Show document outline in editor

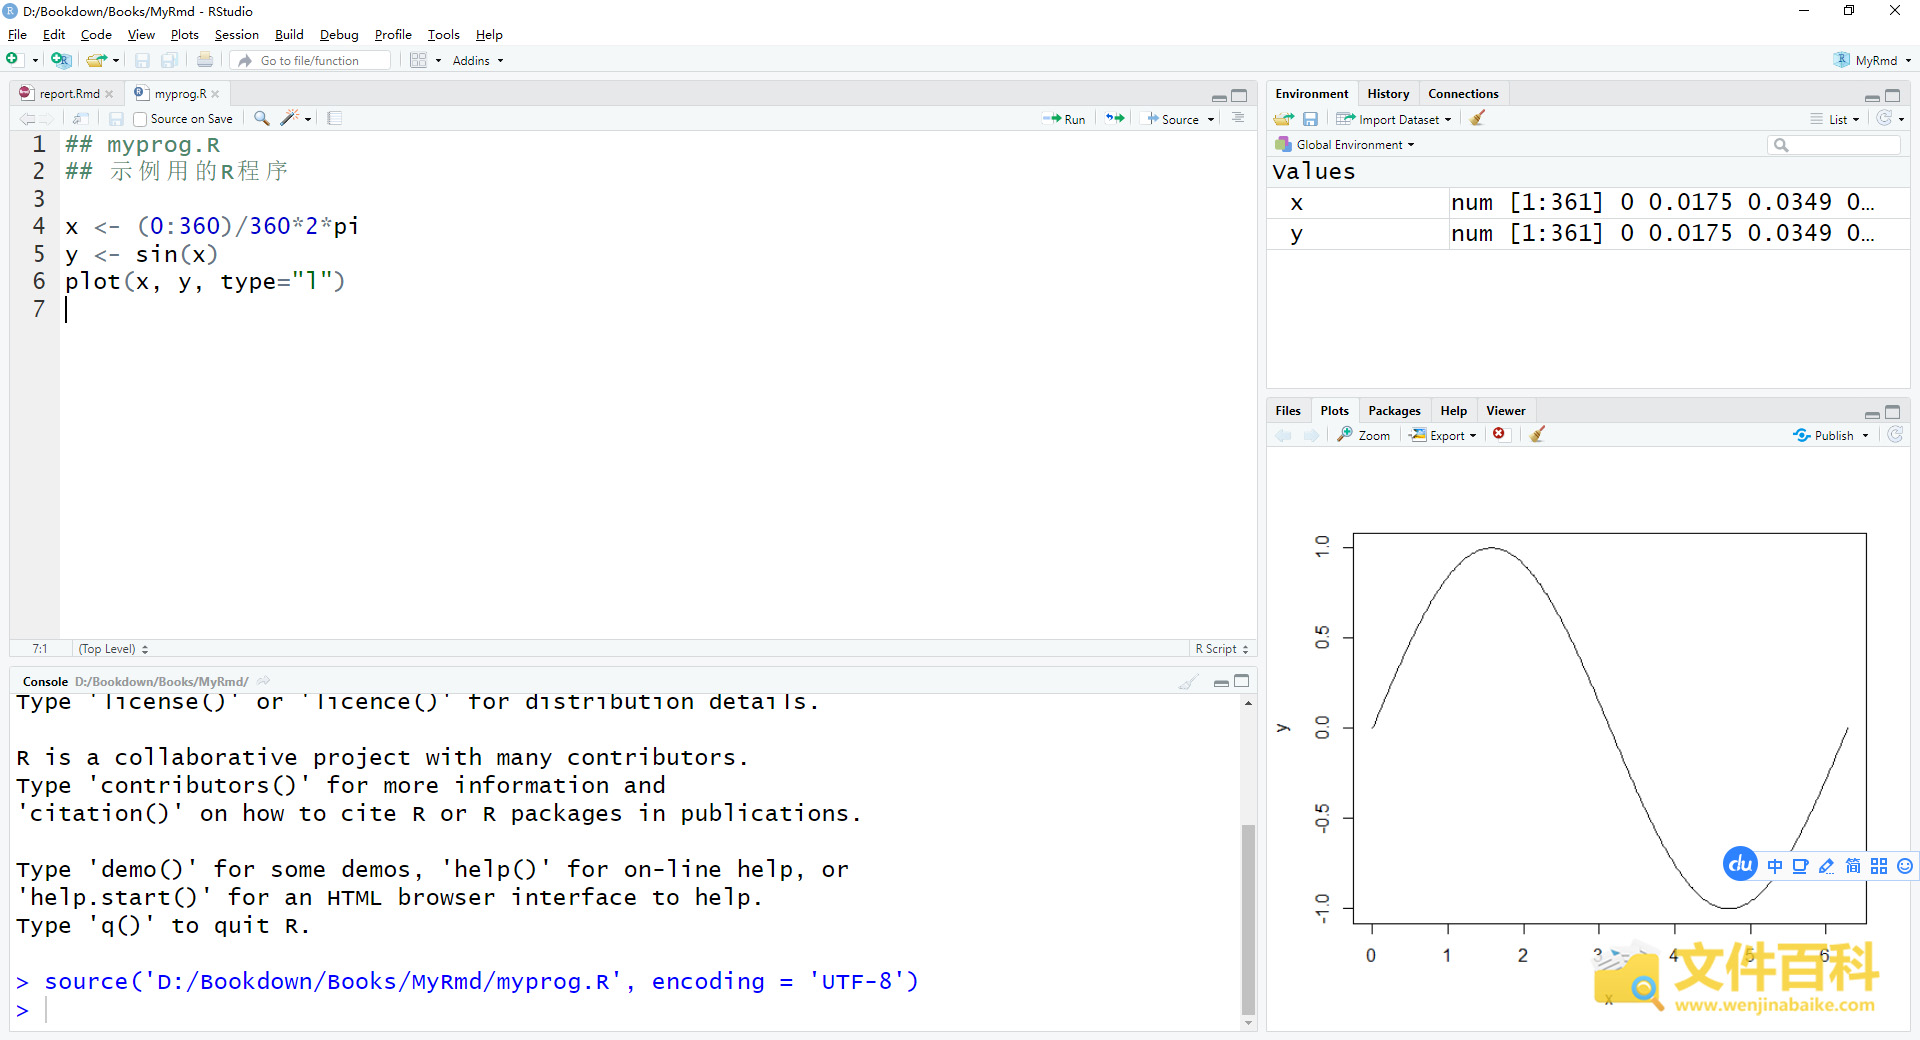pyautogui.click(x=1238, y=118)
